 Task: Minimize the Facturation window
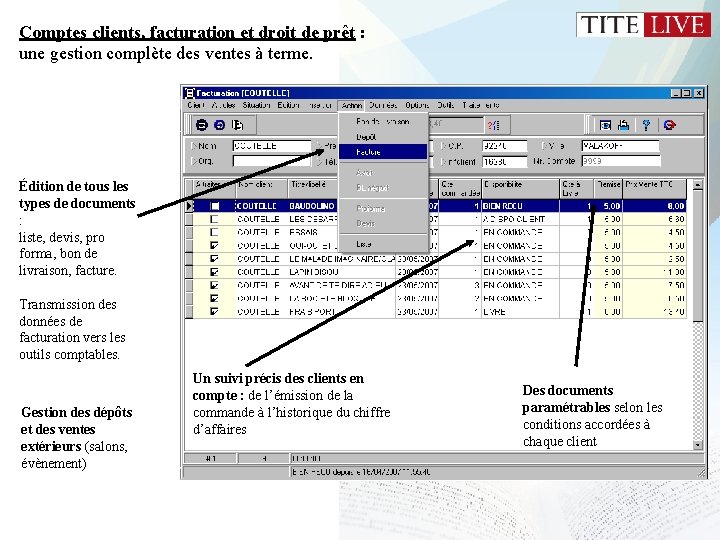click(x=675, y=93)
